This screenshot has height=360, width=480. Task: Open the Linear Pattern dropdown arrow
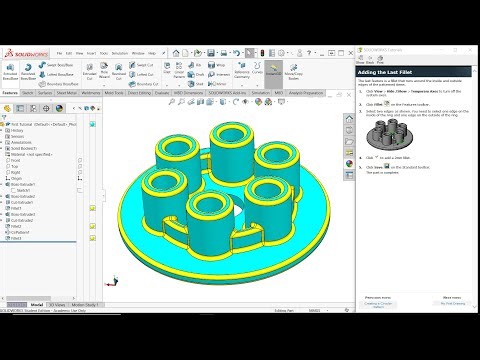pos(179,85)
